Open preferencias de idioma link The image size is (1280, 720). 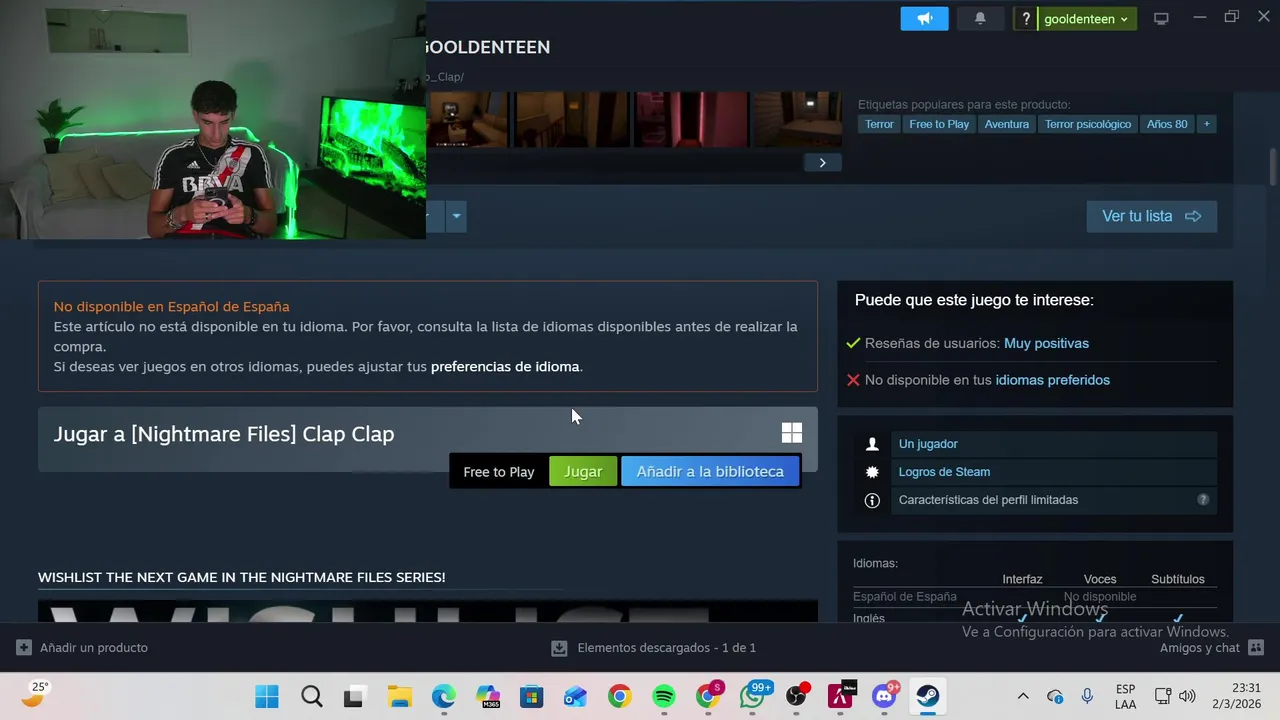(x=505, y=367)
